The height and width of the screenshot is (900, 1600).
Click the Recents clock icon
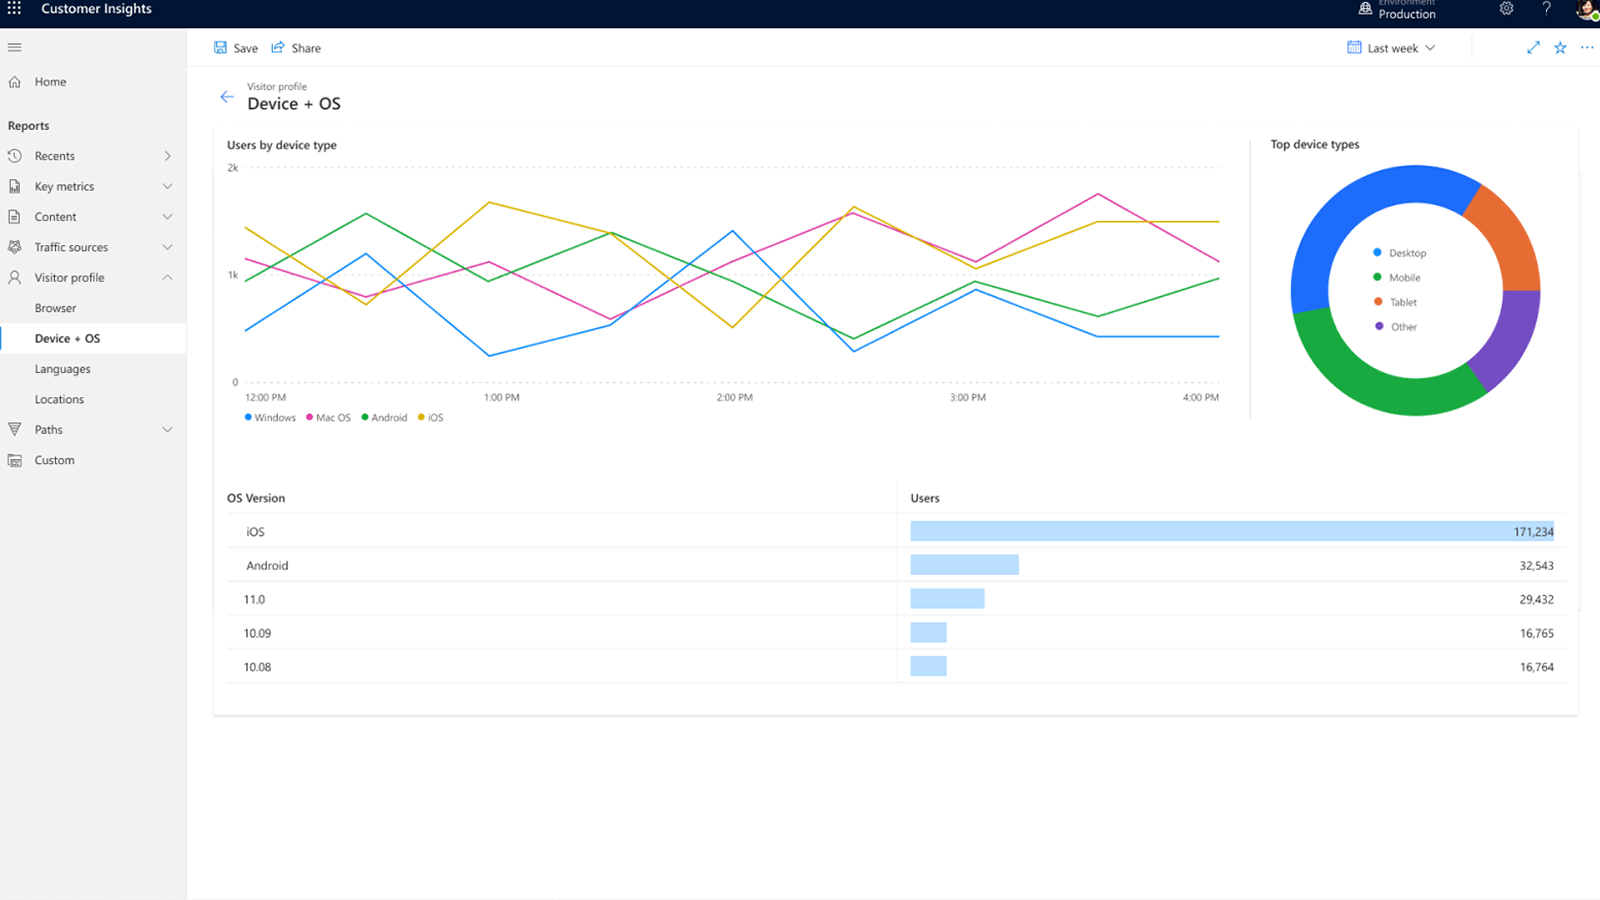pyautogui.click(x=15, y=156)
